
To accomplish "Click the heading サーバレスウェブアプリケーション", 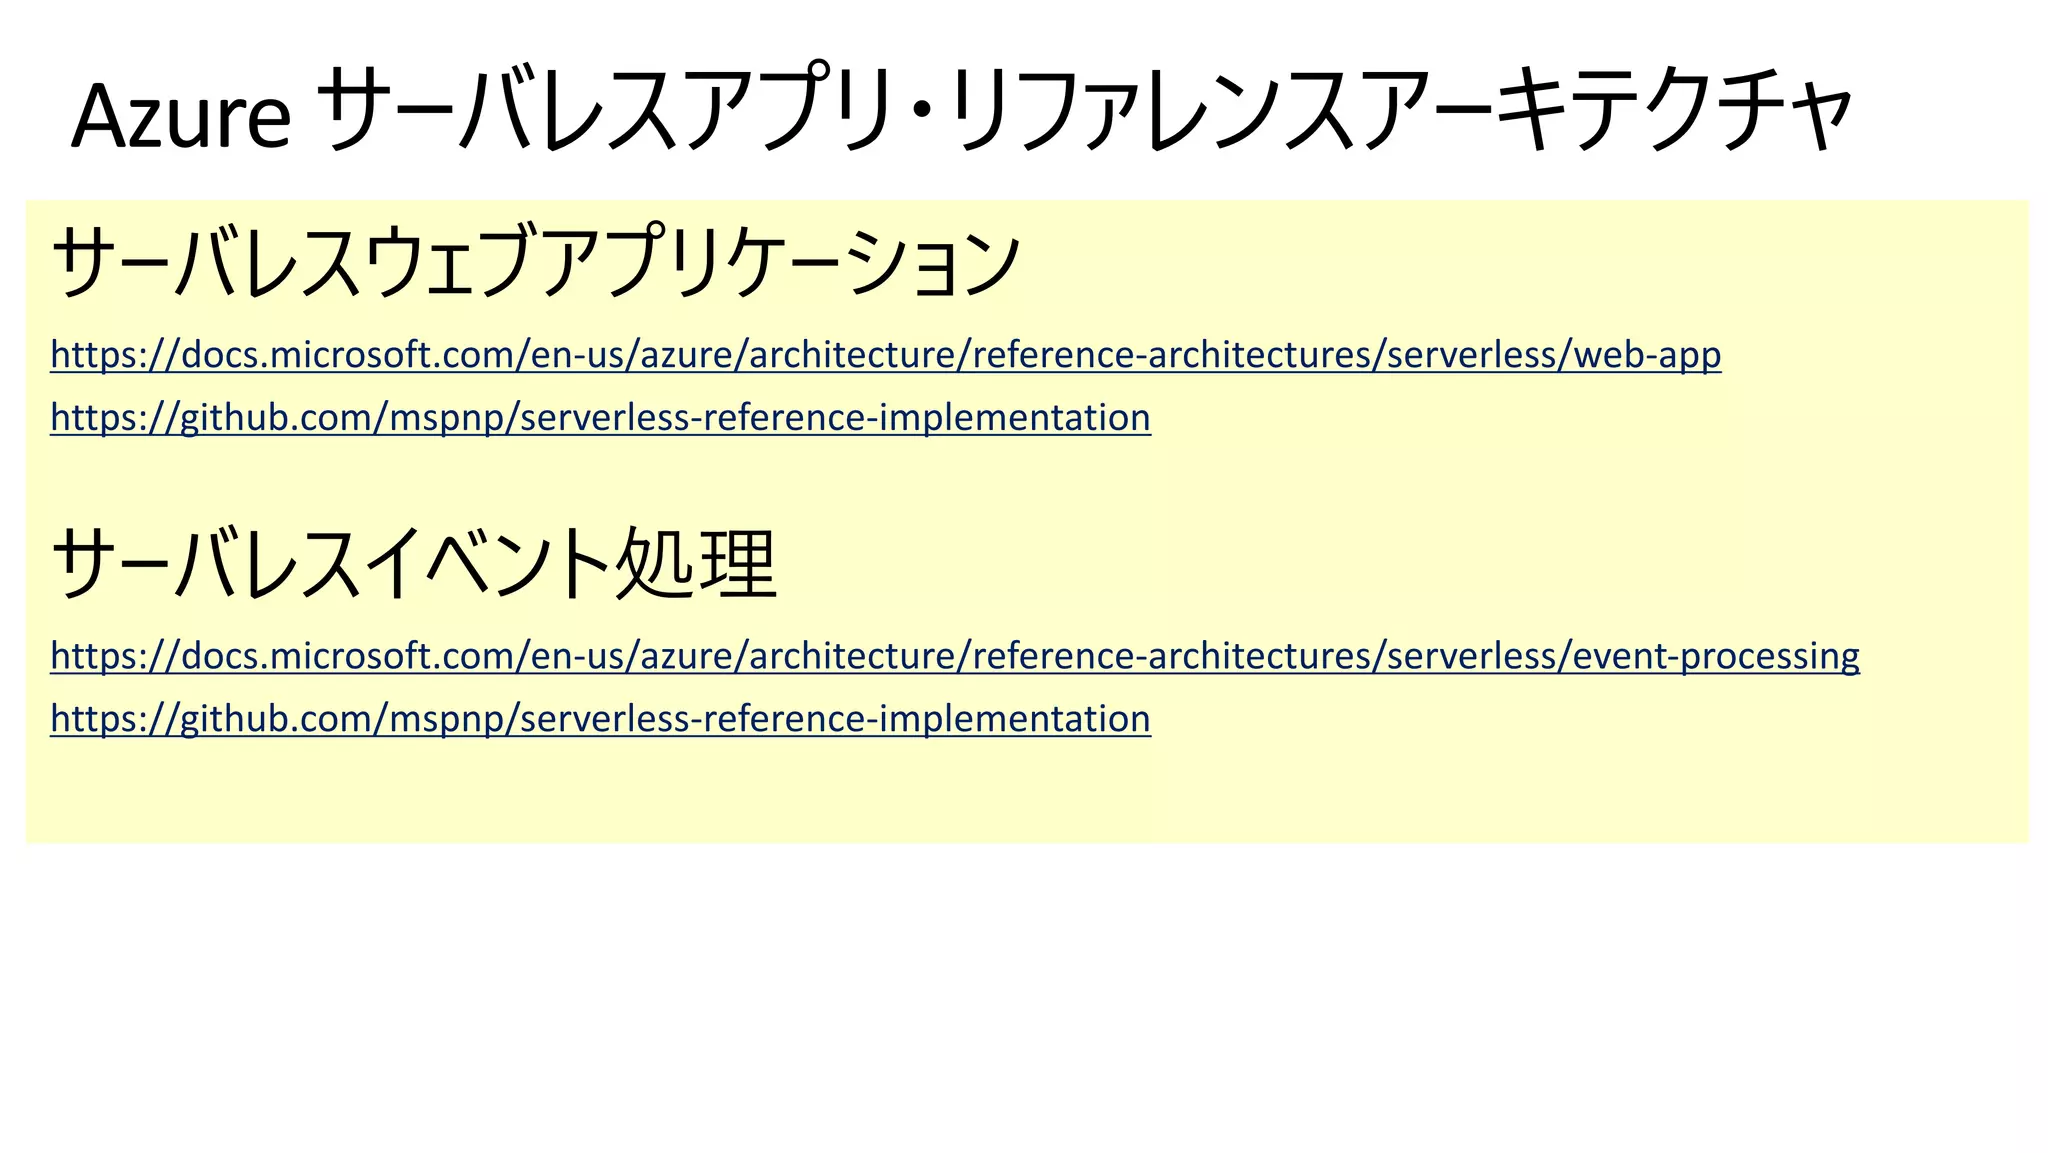I will click(x=535, y=262).
